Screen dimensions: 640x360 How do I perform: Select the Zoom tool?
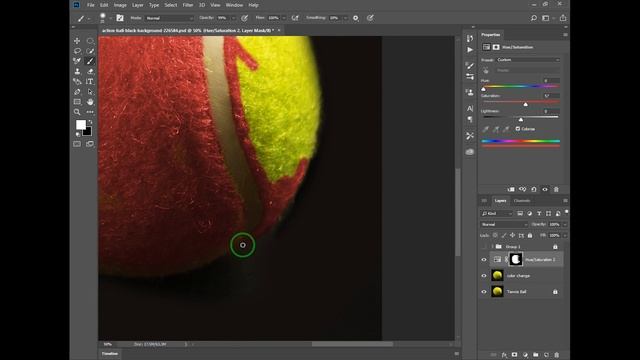[x=77, y=112]
